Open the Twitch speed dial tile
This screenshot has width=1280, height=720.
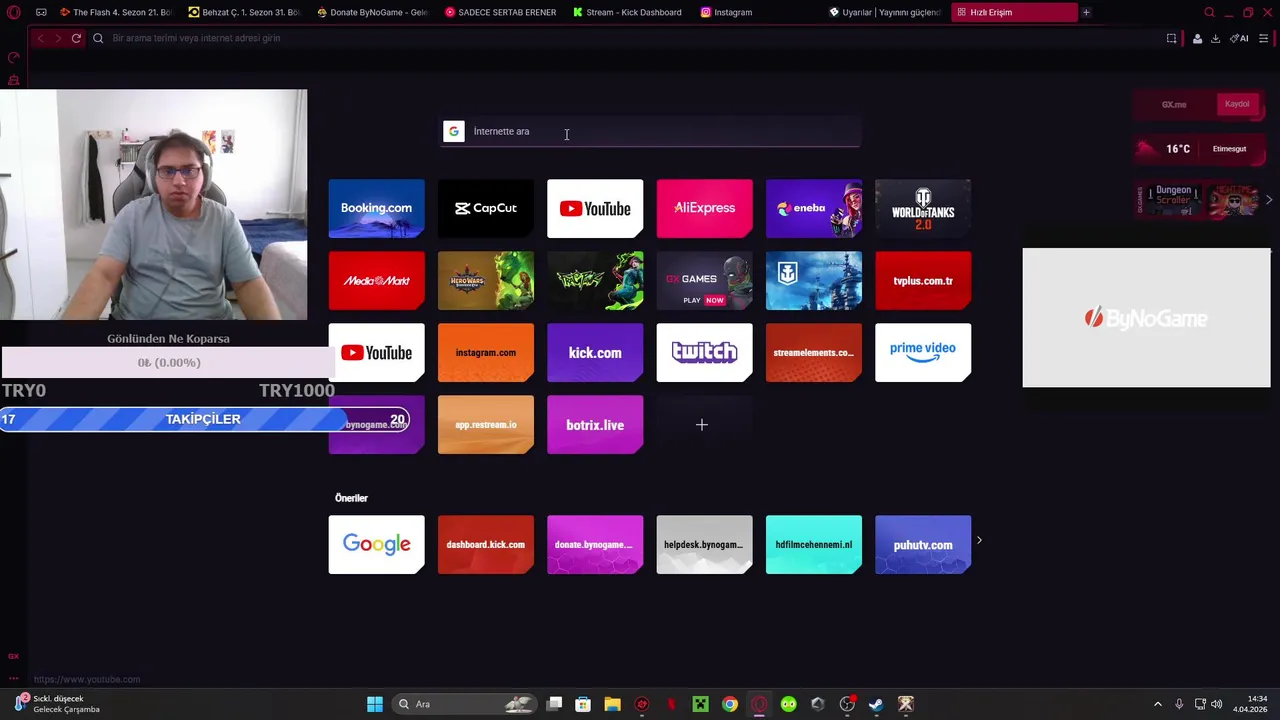[x=704, y=352]
